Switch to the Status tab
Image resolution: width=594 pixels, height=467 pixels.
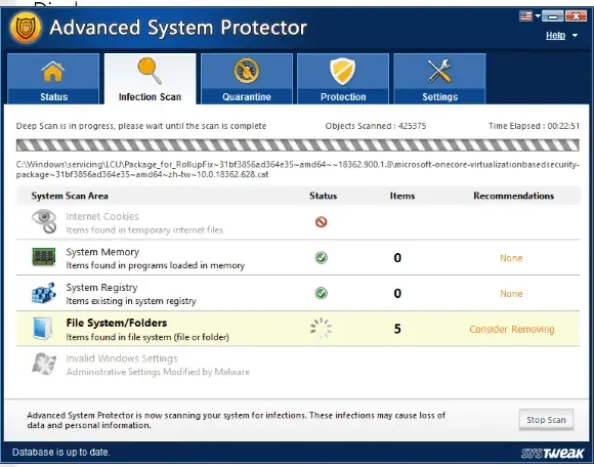coord(53,79)
